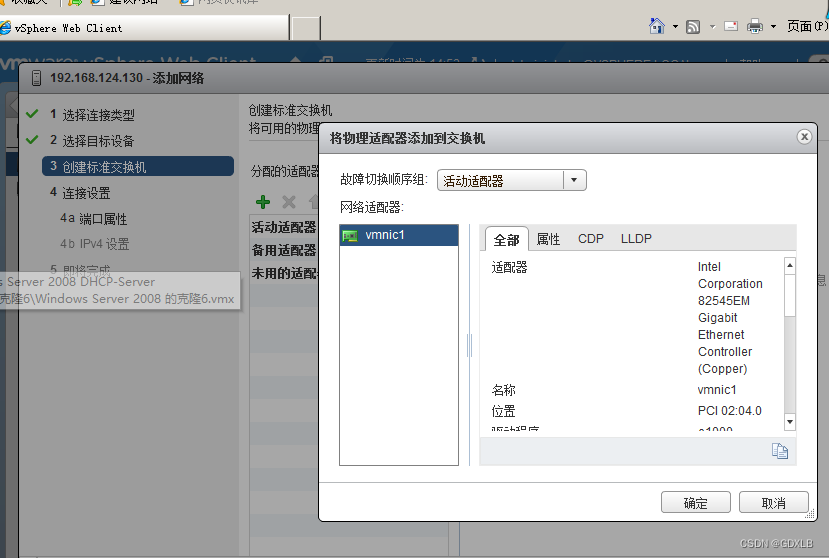Click the PCI 02:04.0 location value
829x558 pixels.
(730, 411)
